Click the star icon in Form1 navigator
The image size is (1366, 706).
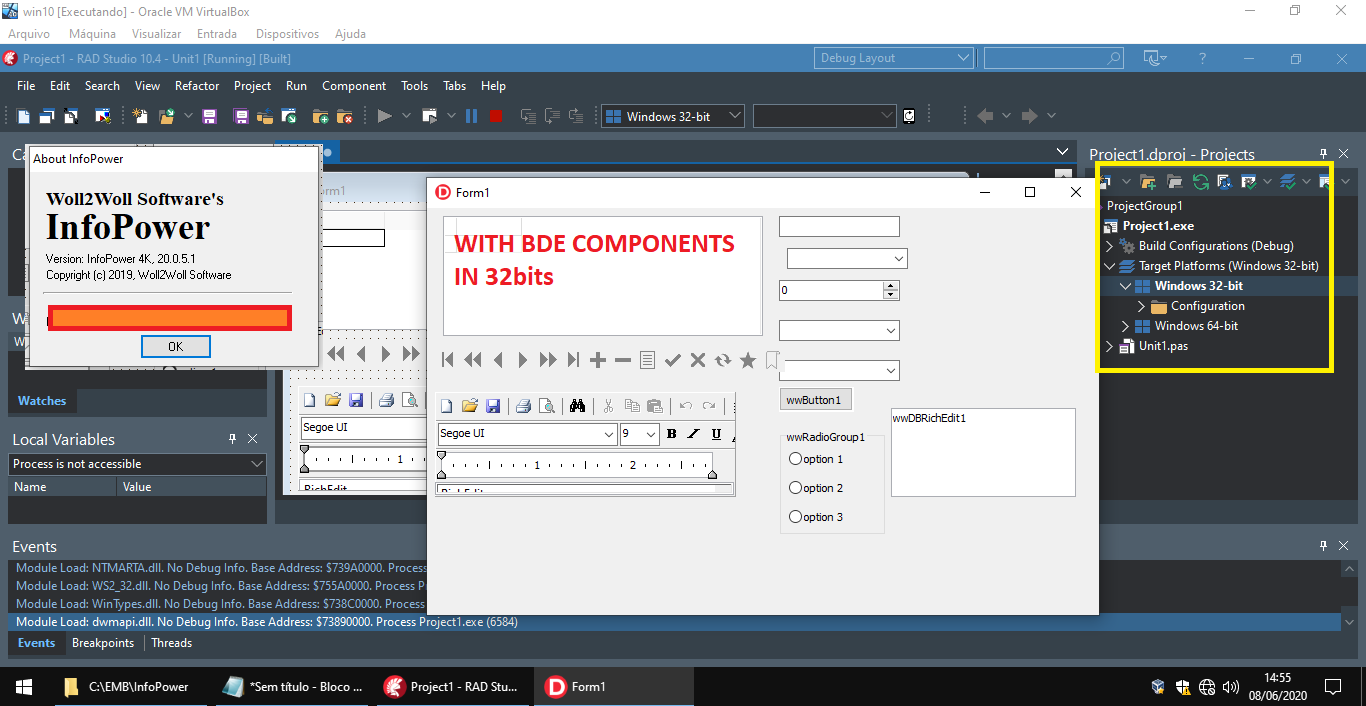coord(748,360)
